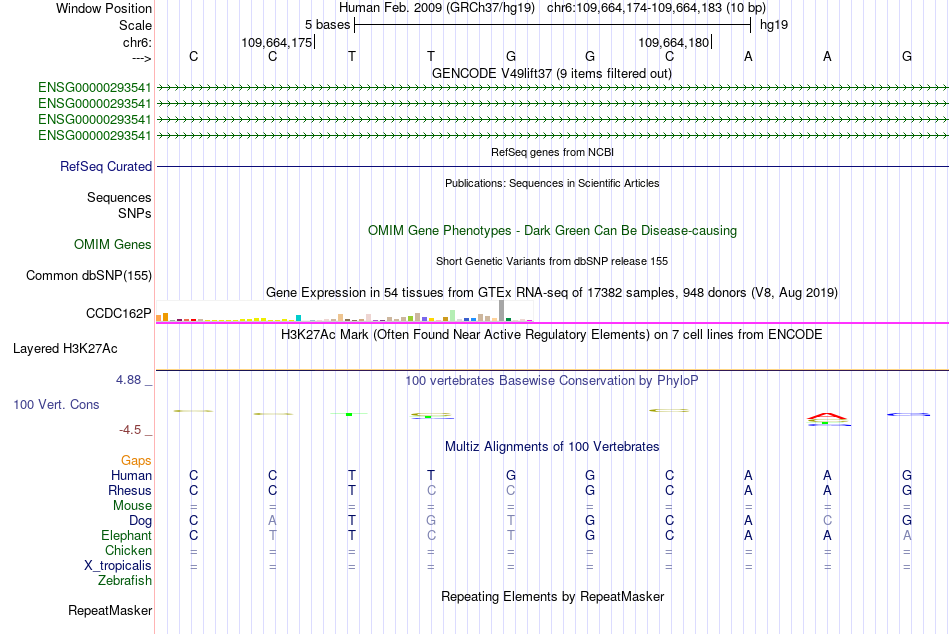Select the Chicken species row label
Viewport: 950px width, 634px height.
pos(128,550)
